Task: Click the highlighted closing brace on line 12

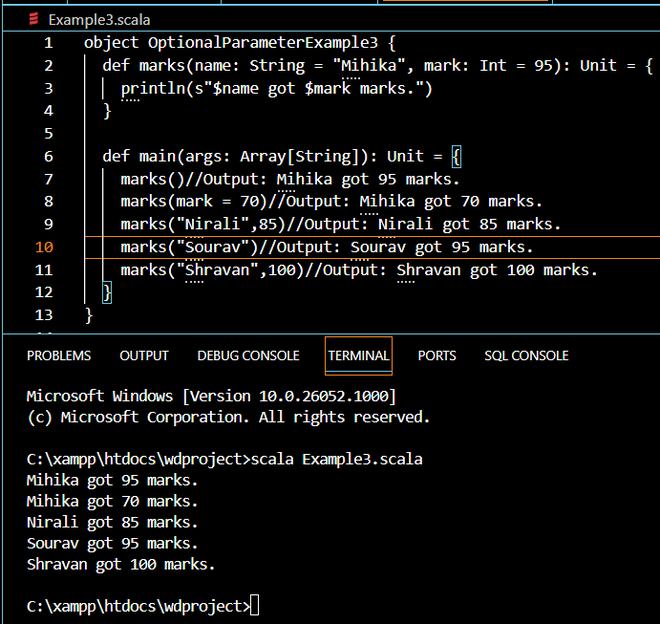Action: click(x=107, y=293)
